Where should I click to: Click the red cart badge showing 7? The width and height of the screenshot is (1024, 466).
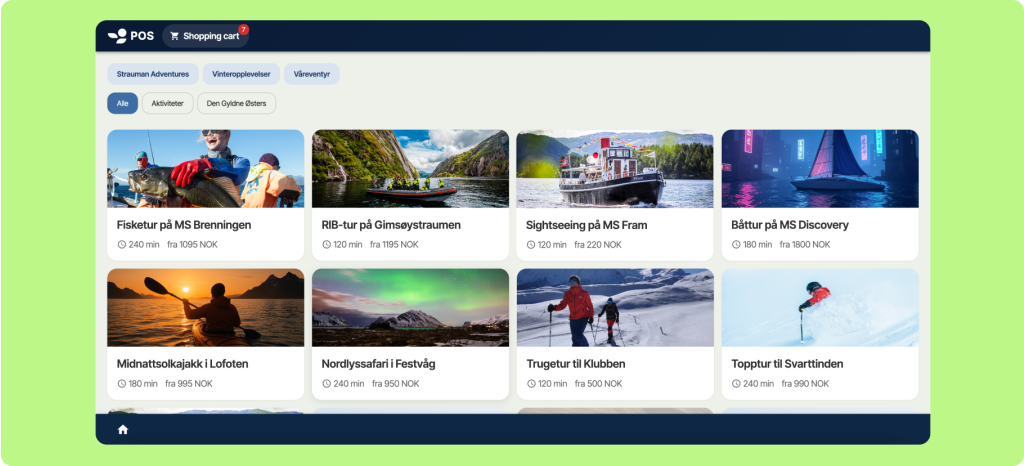point(243,29)
